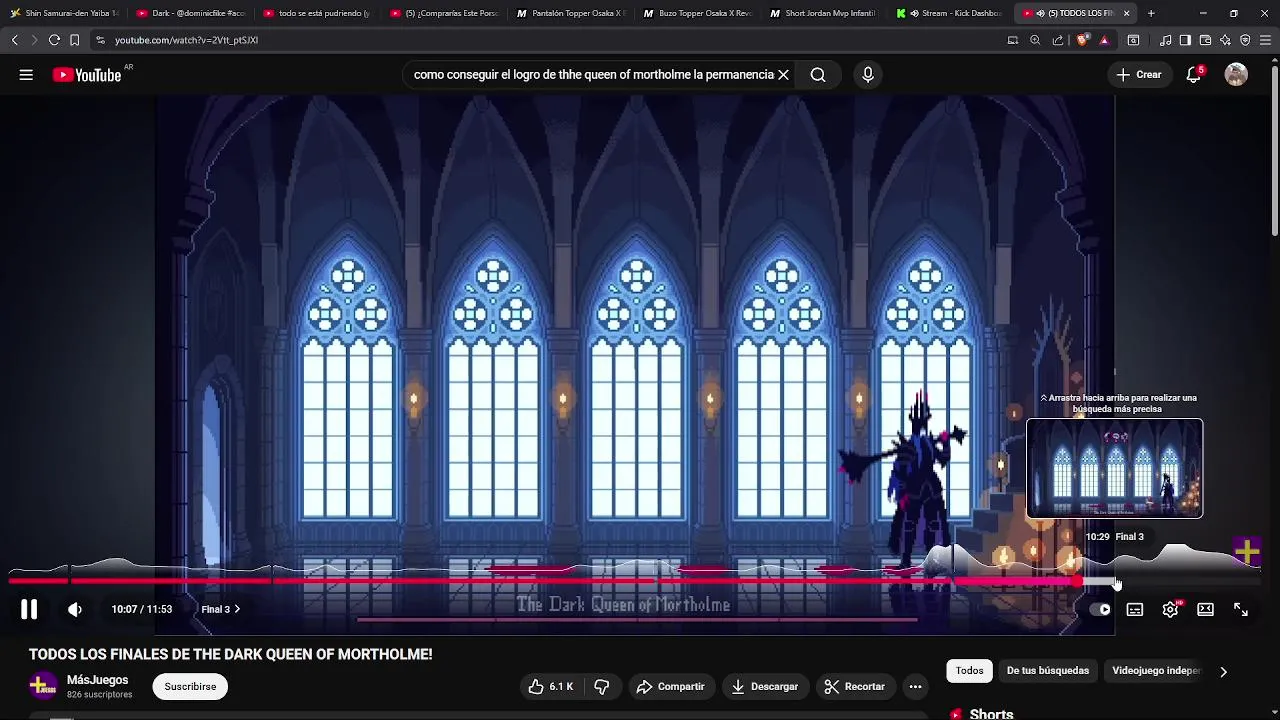The height and width of the screenshot is (720, 1280).
Task: Open the browser main menu
Action: [1266, 40]
